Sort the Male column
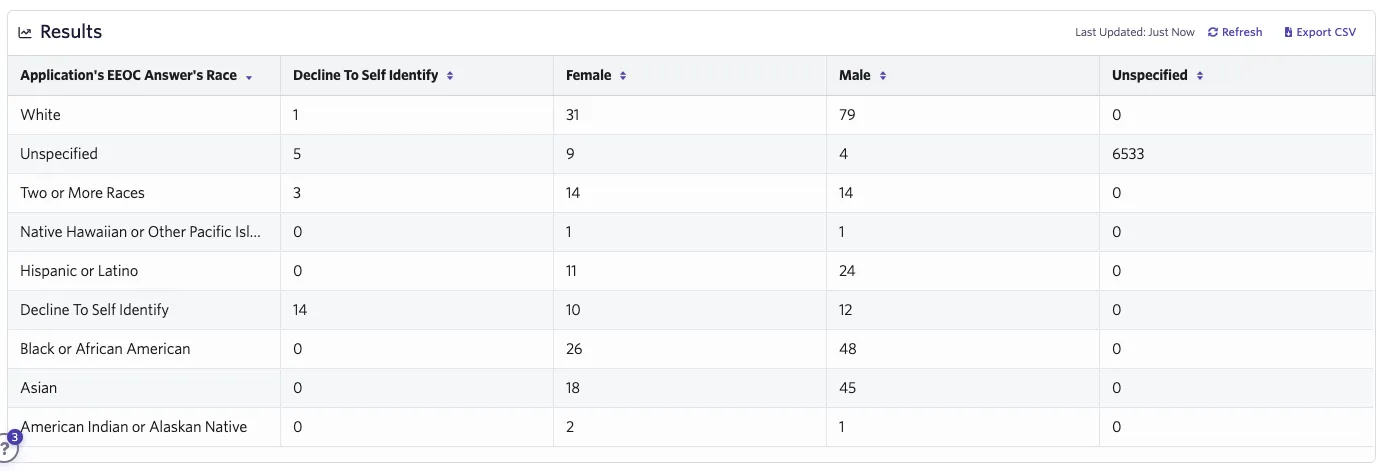This screenshot has height=471, width=1386. click(883, 76)
